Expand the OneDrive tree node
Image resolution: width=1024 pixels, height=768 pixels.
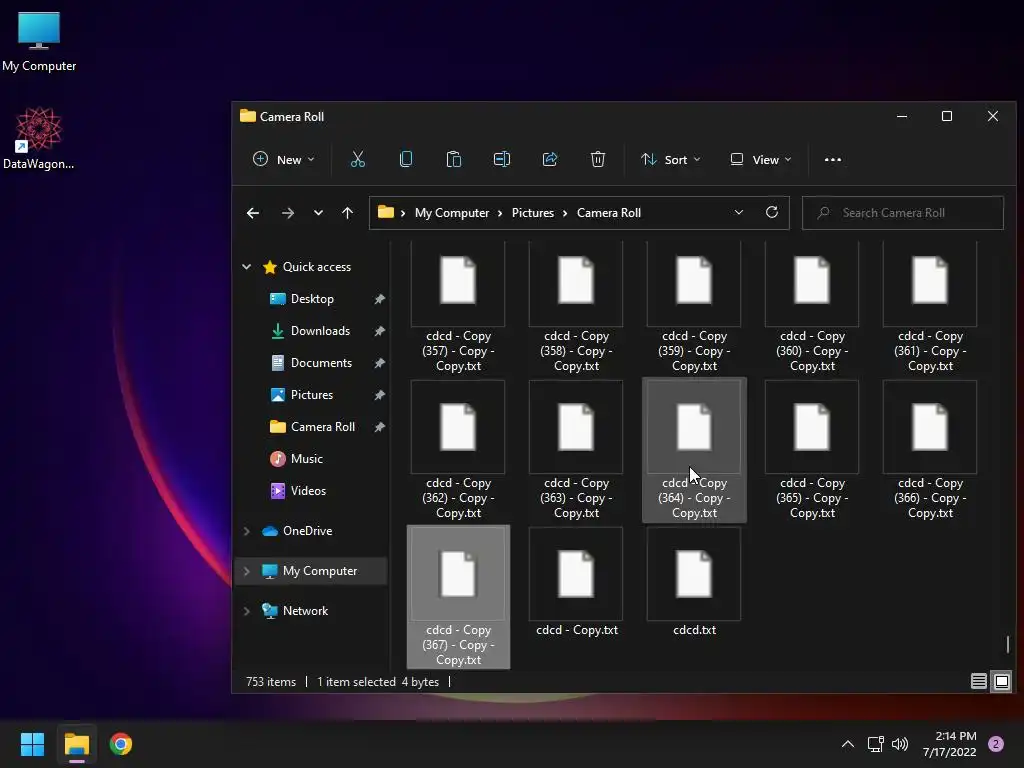[247, 531]
